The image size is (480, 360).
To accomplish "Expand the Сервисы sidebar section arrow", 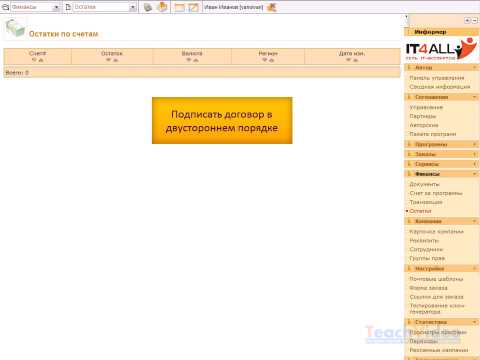I will click(475, 164).
